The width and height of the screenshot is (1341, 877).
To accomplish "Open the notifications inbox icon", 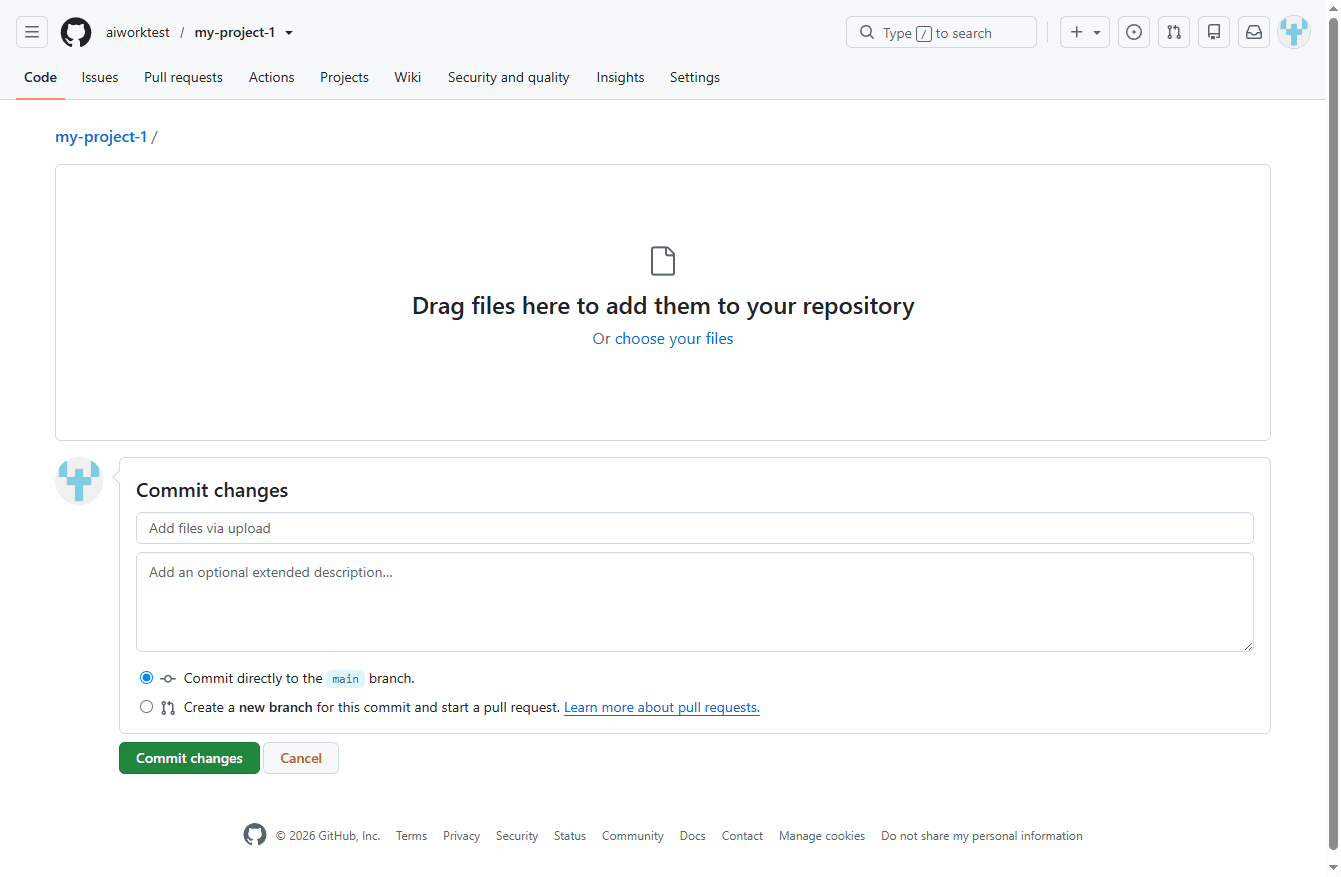I will click(1254, 32).
